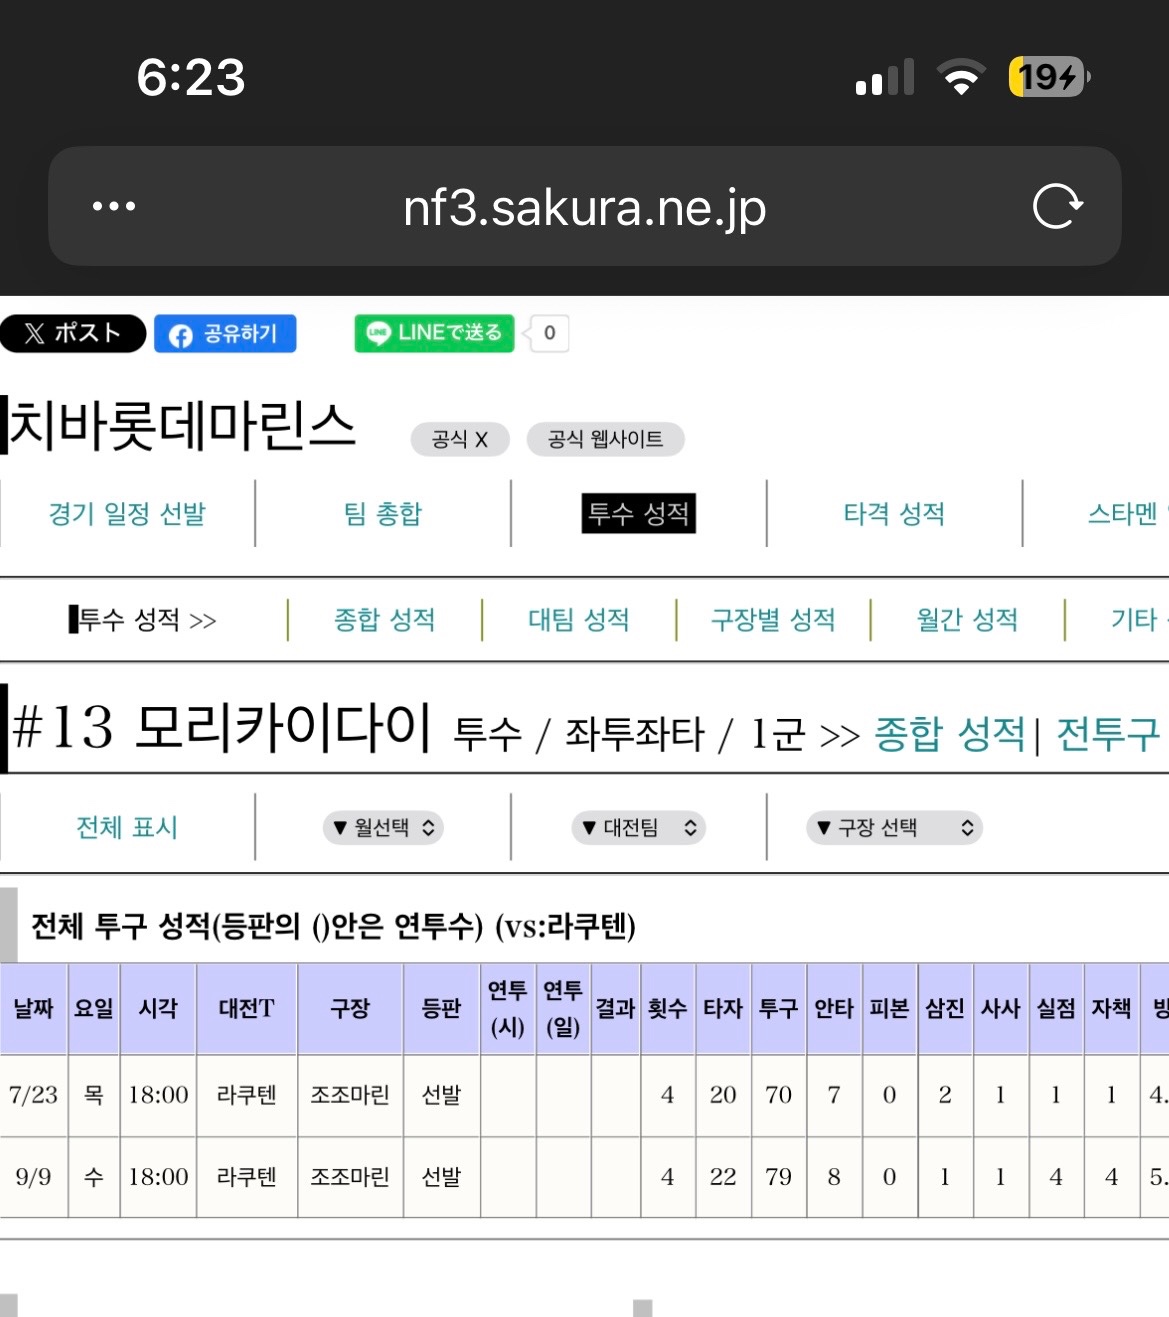Open 대팀 성적 sub-menu link
The width and height of the screenshot is (1169, 1317).
coord(578,619)
